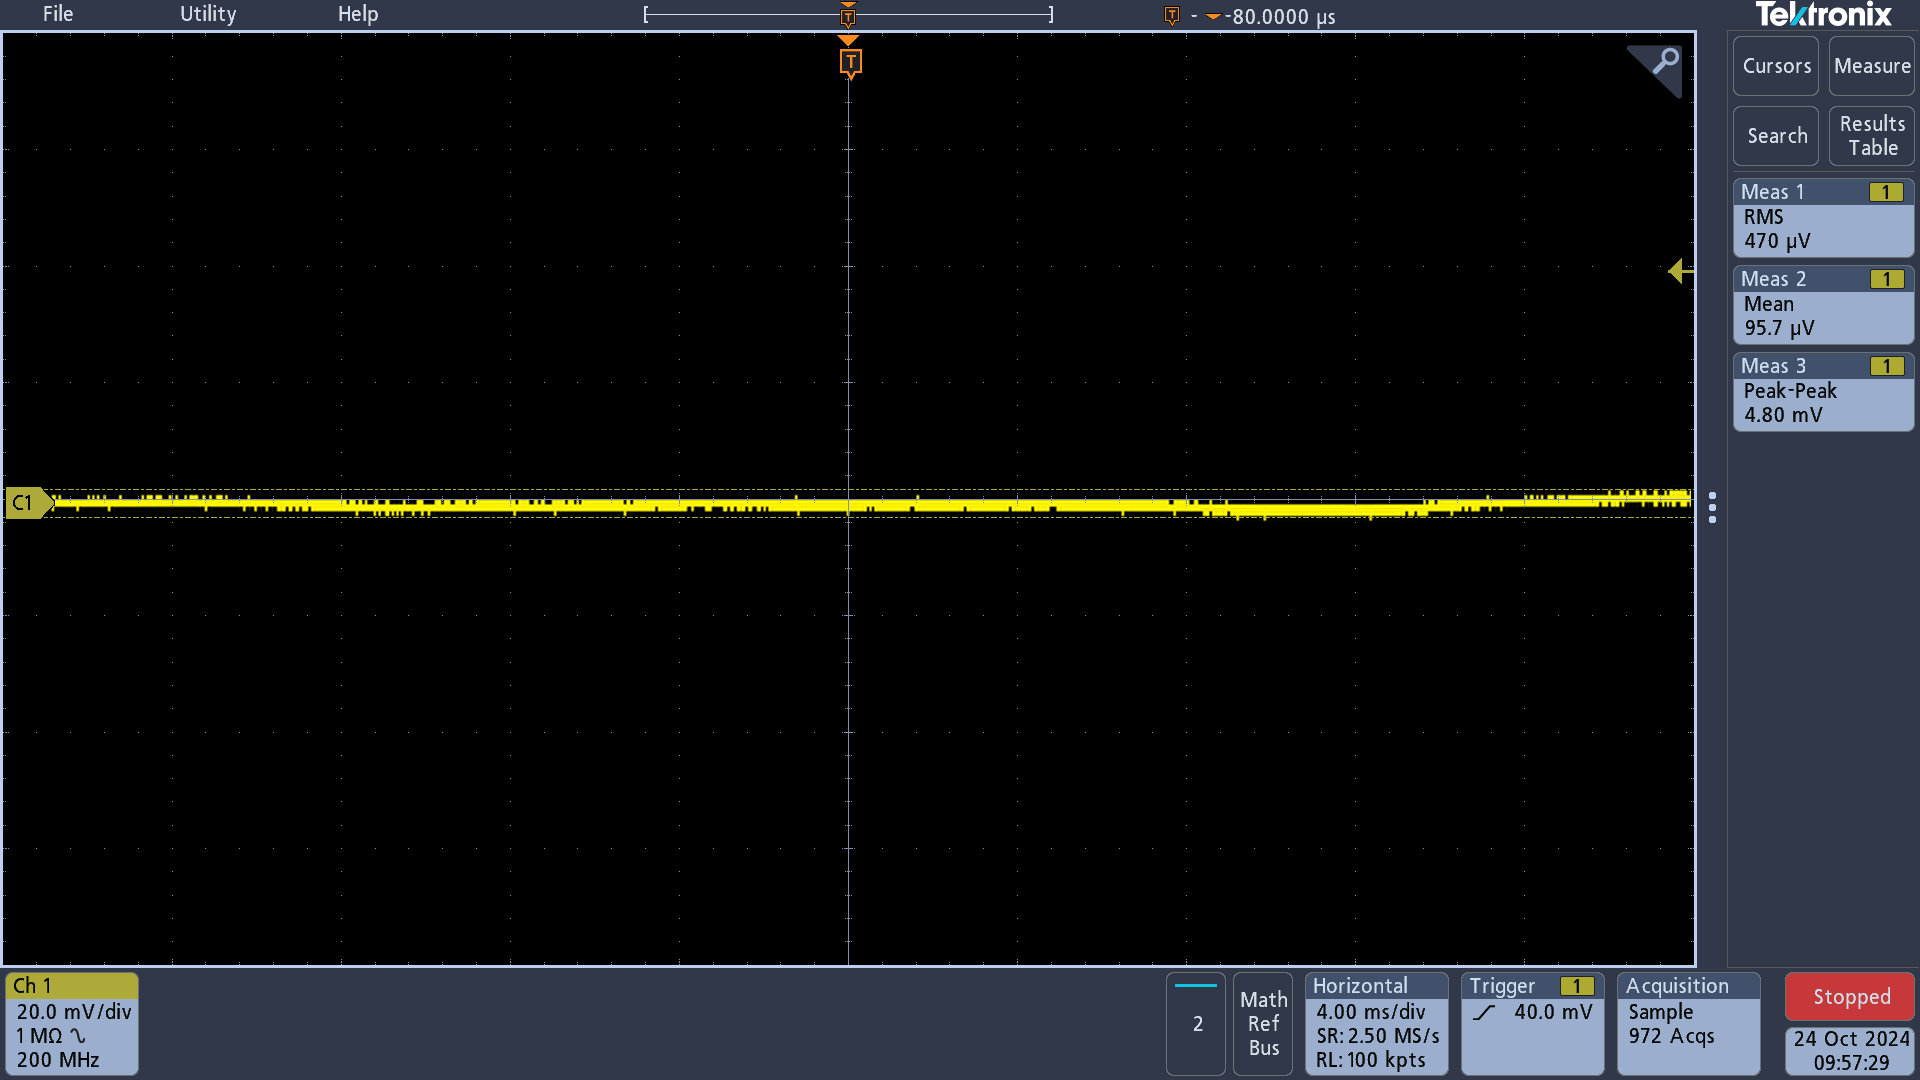Screen dimensions: 1920x1080
Task: Open the Acquisition settings badge
Action: [x=1688, y=1023]
